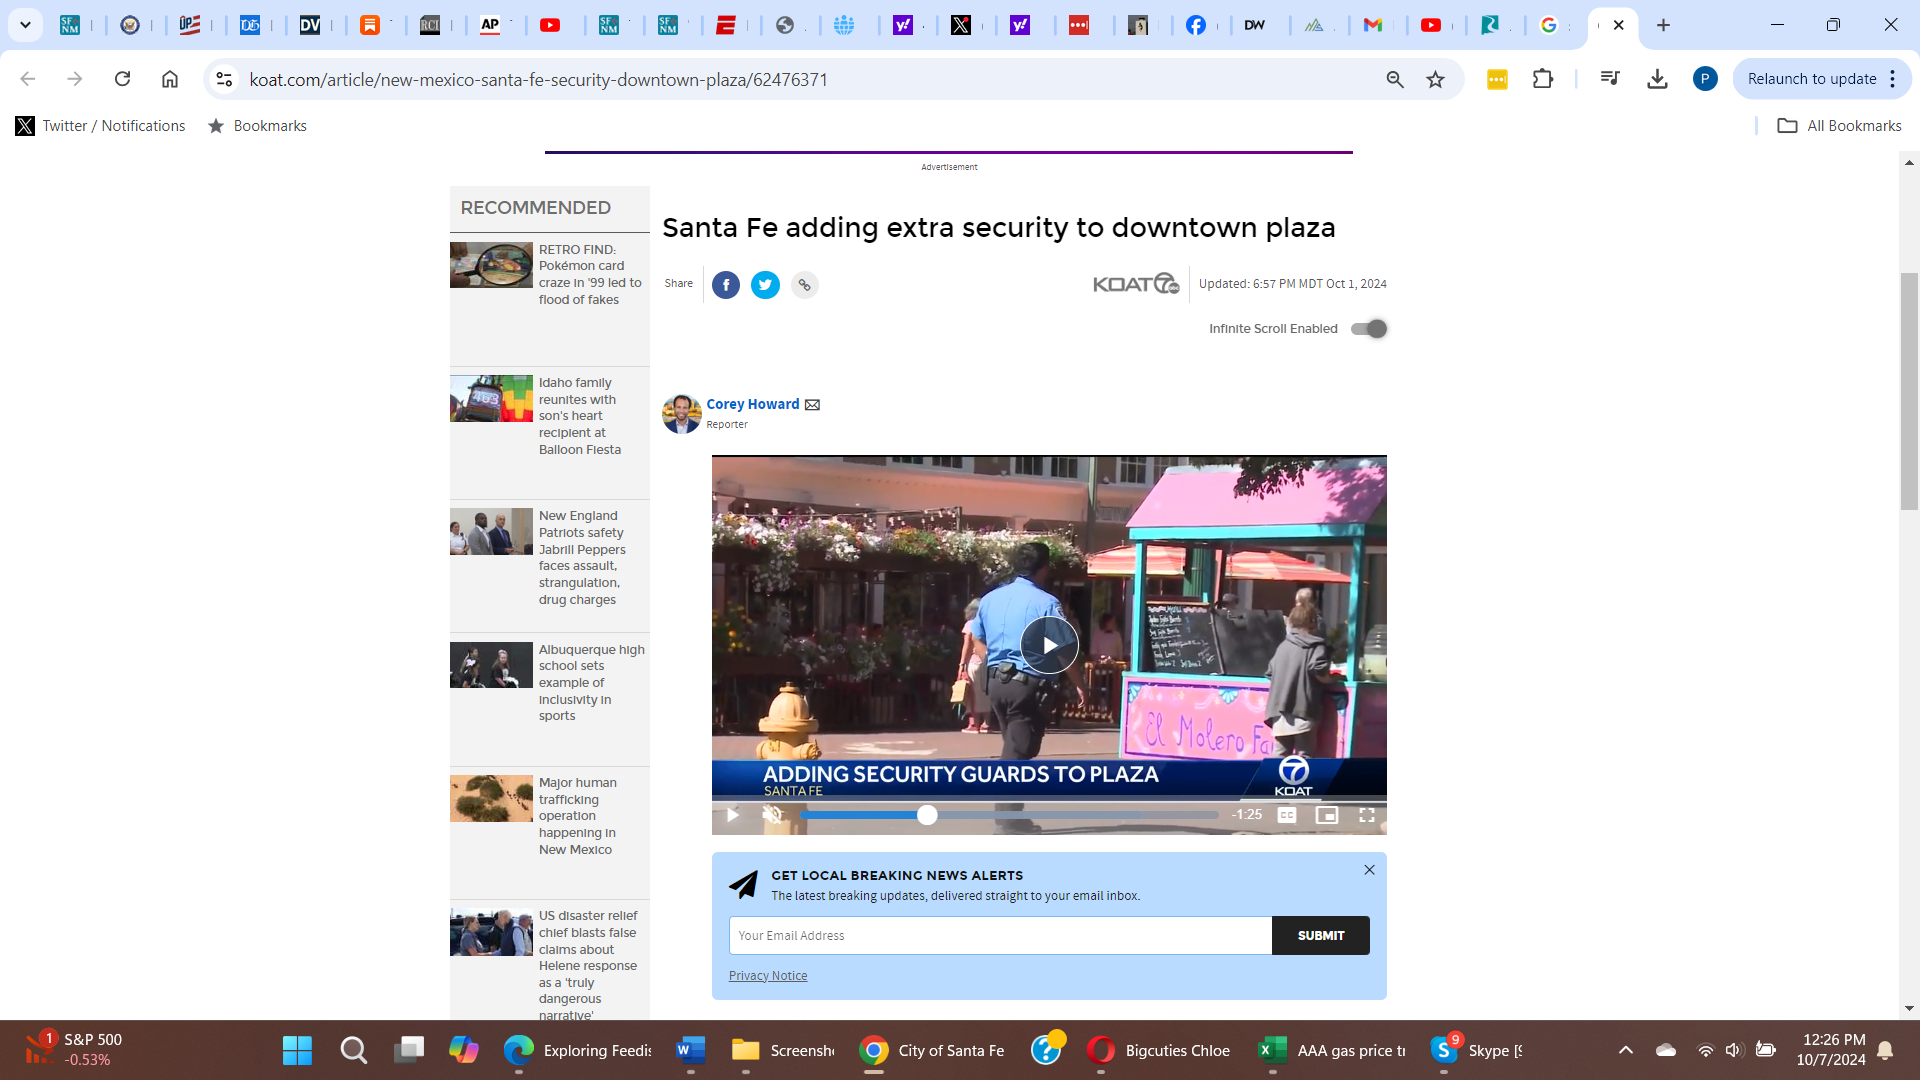1920x1080 pixels.
Task: Open picture-in-picture for the video
Action: (1326, 815)
